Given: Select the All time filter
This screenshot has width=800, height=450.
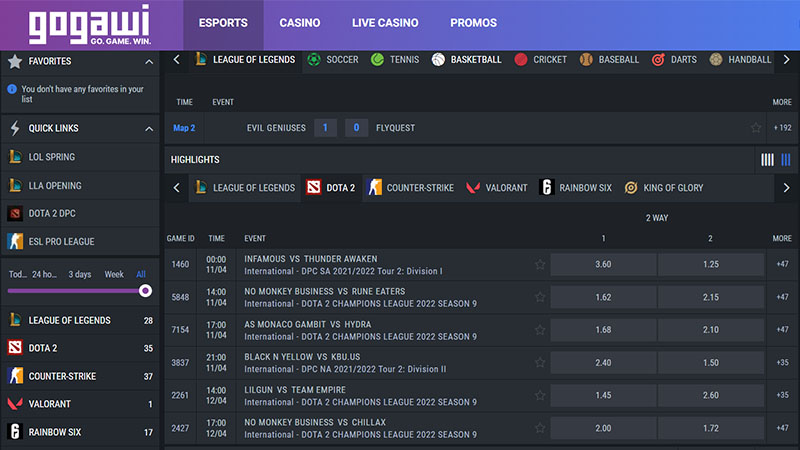Looking at the screenshot, I should (x=141, y=274).
